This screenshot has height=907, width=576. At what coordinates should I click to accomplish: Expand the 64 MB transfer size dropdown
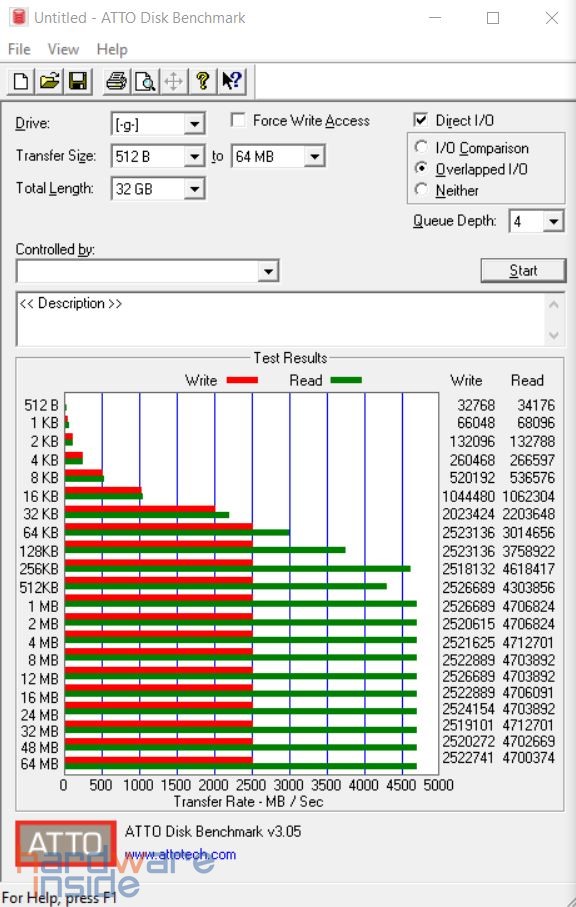click(x=315, y=156)
